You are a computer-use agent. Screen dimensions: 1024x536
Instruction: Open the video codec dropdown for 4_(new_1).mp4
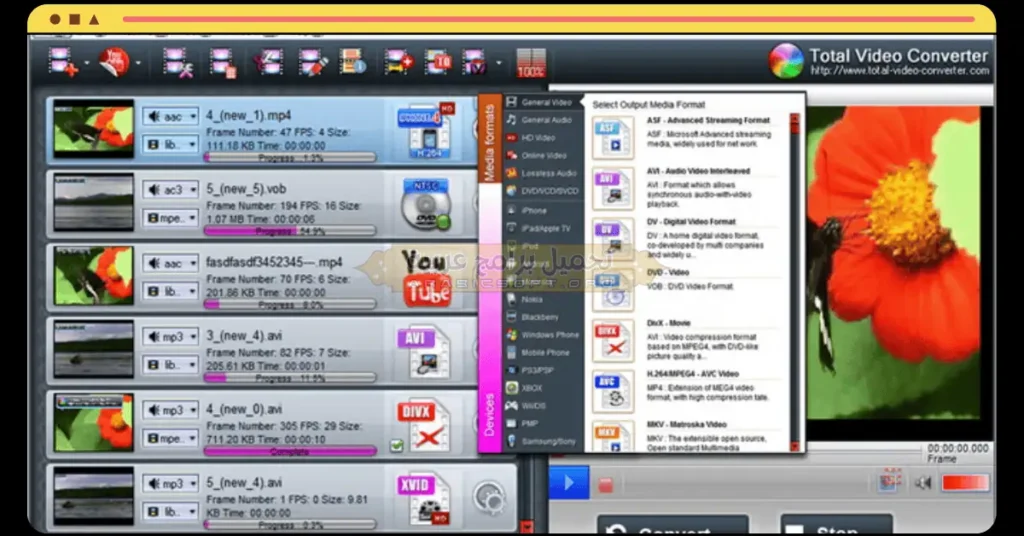click(170, 144)
